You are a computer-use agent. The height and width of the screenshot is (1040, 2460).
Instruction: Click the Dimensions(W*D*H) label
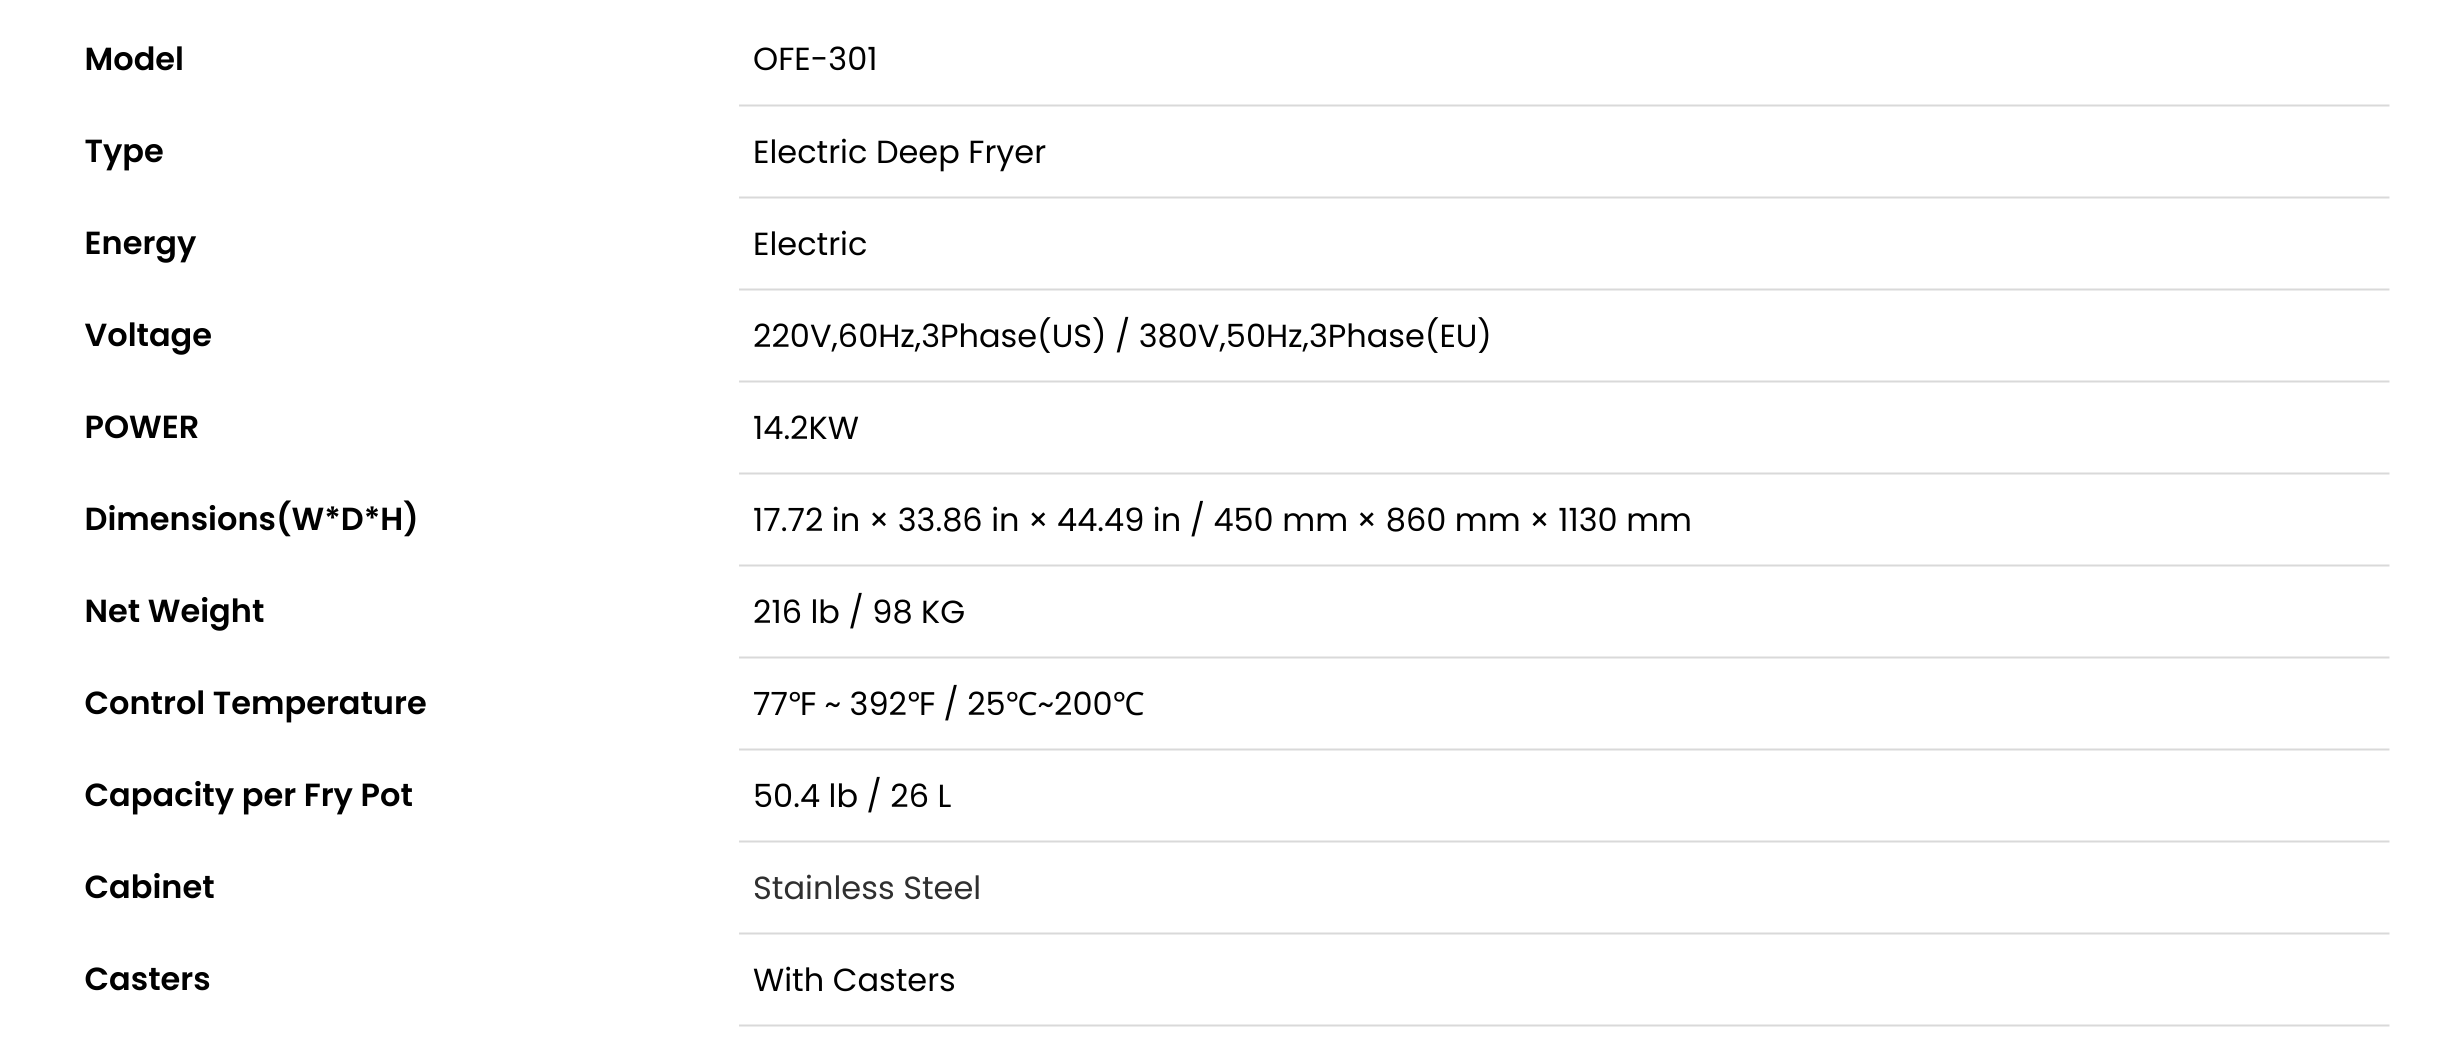(x=251, y=519)
